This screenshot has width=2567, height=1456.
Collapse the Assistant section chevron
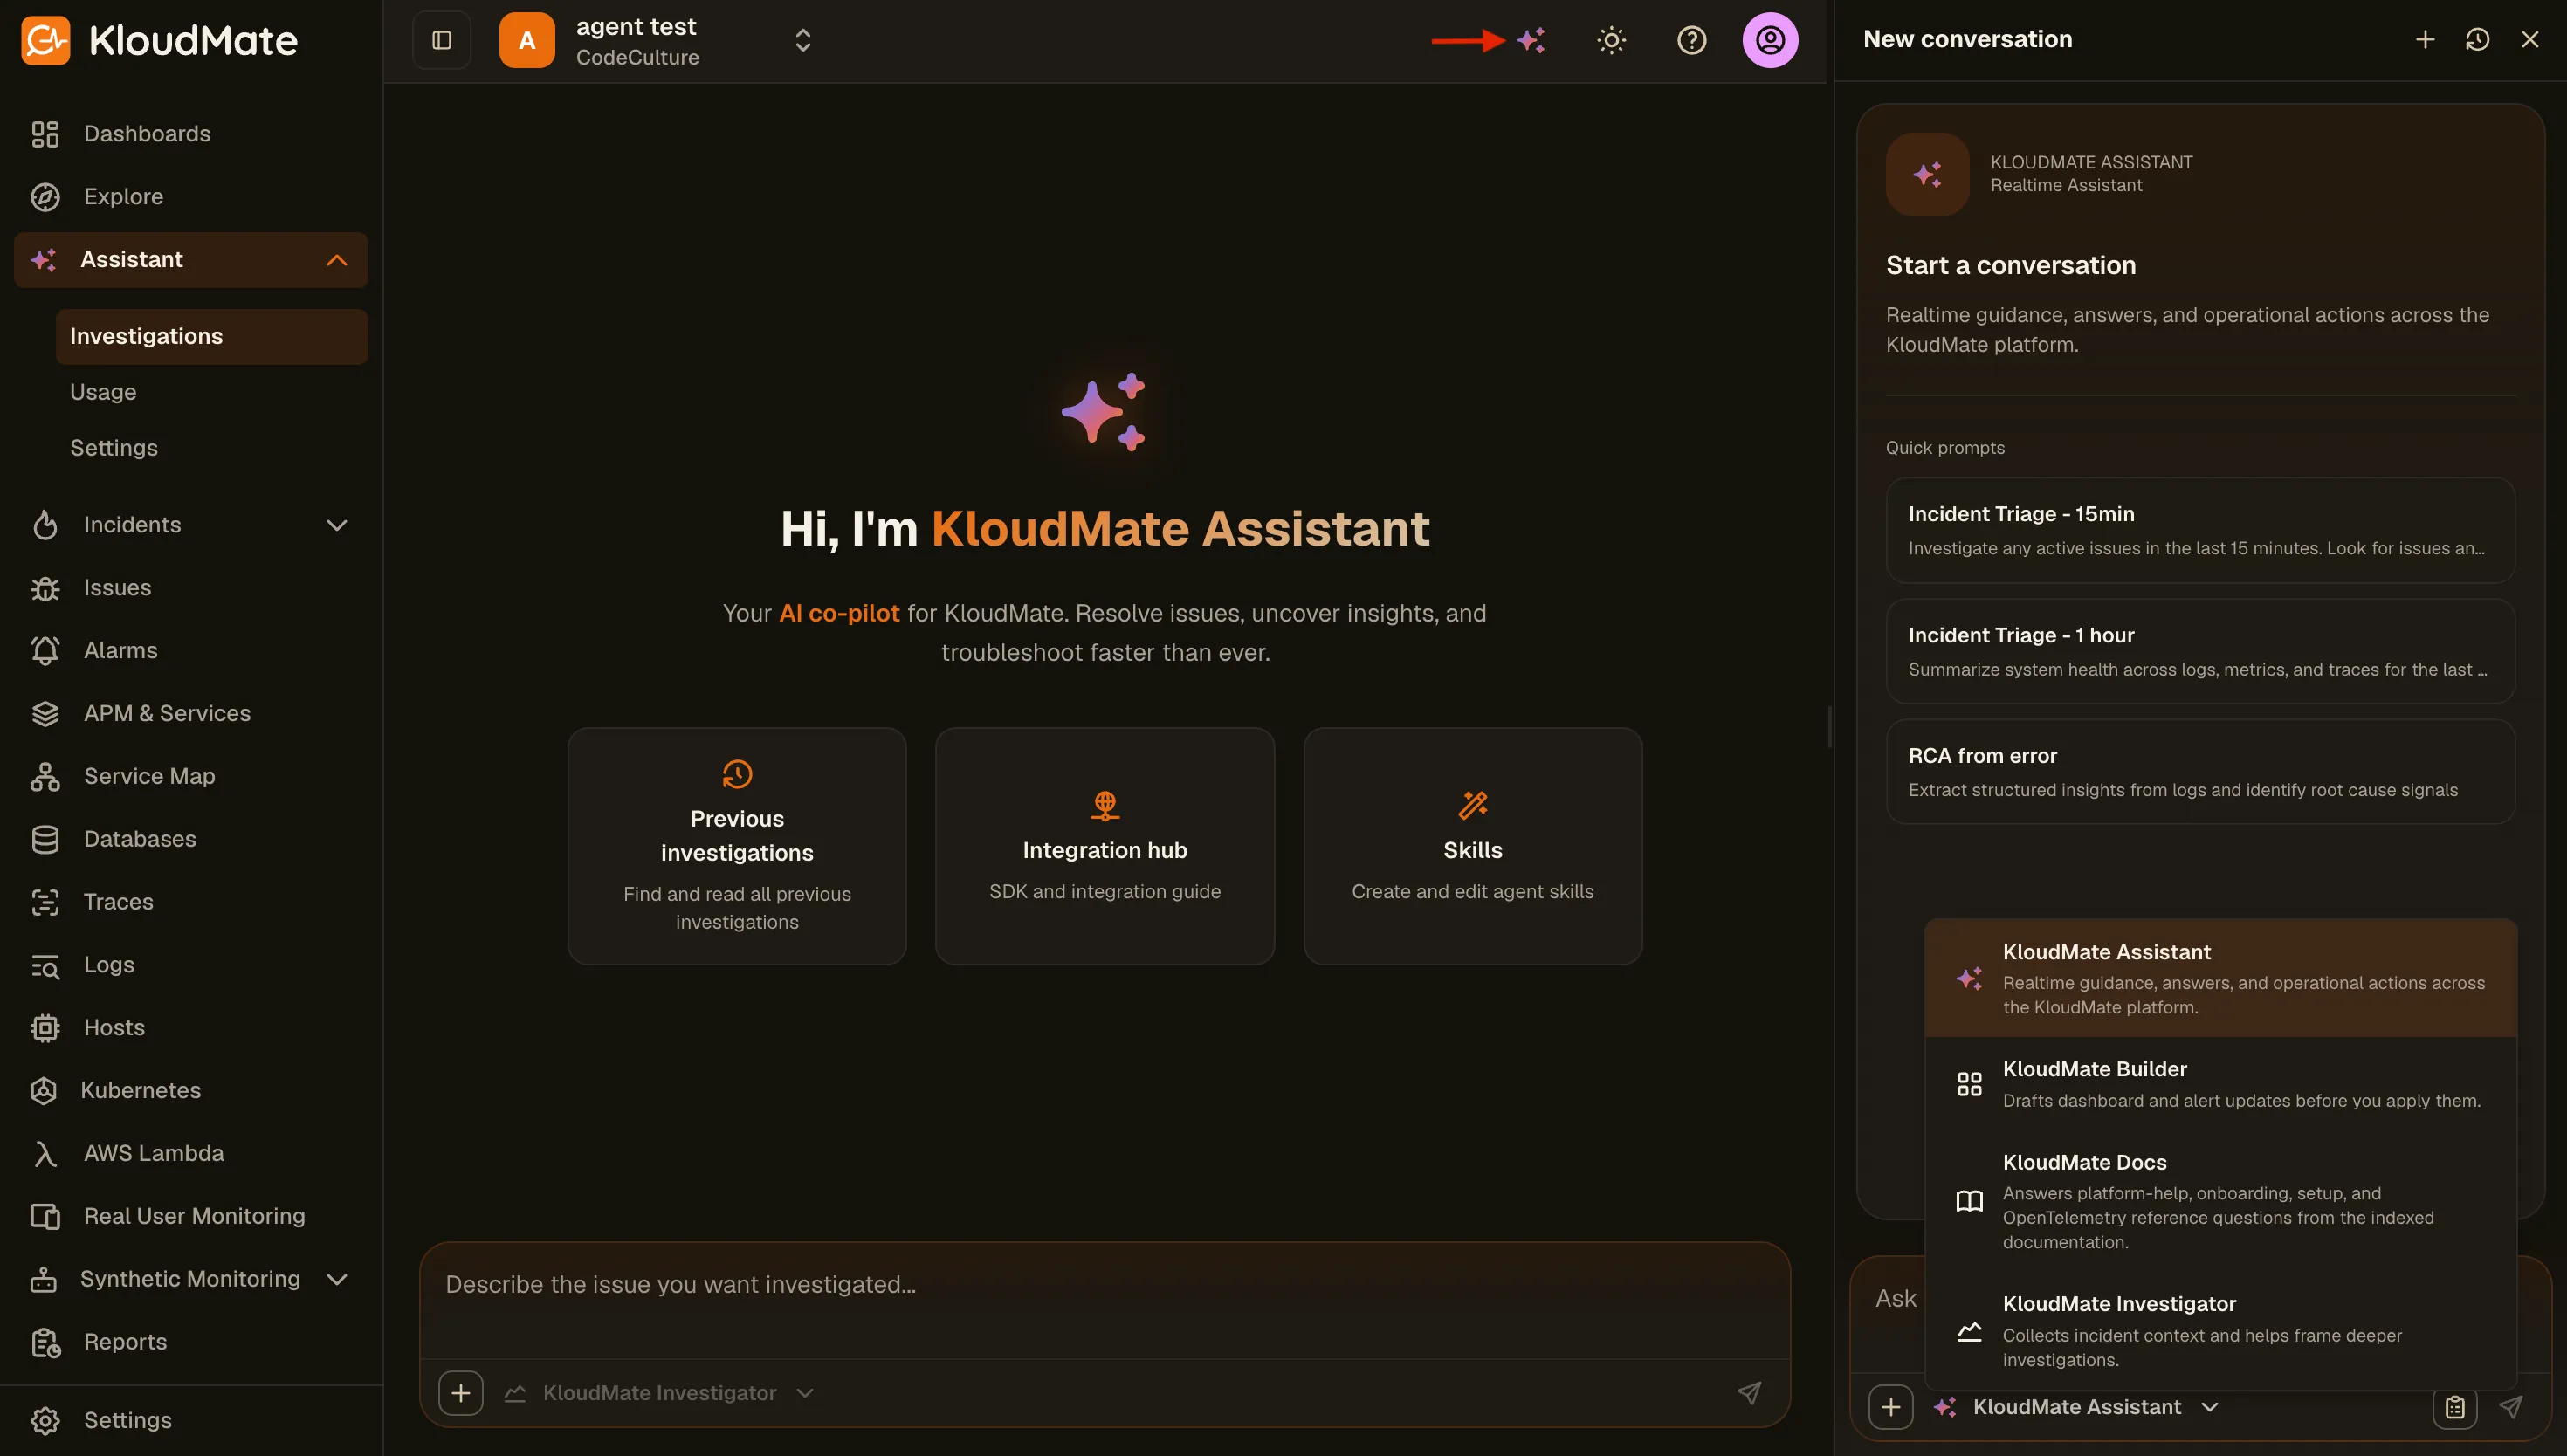(337, 260)
